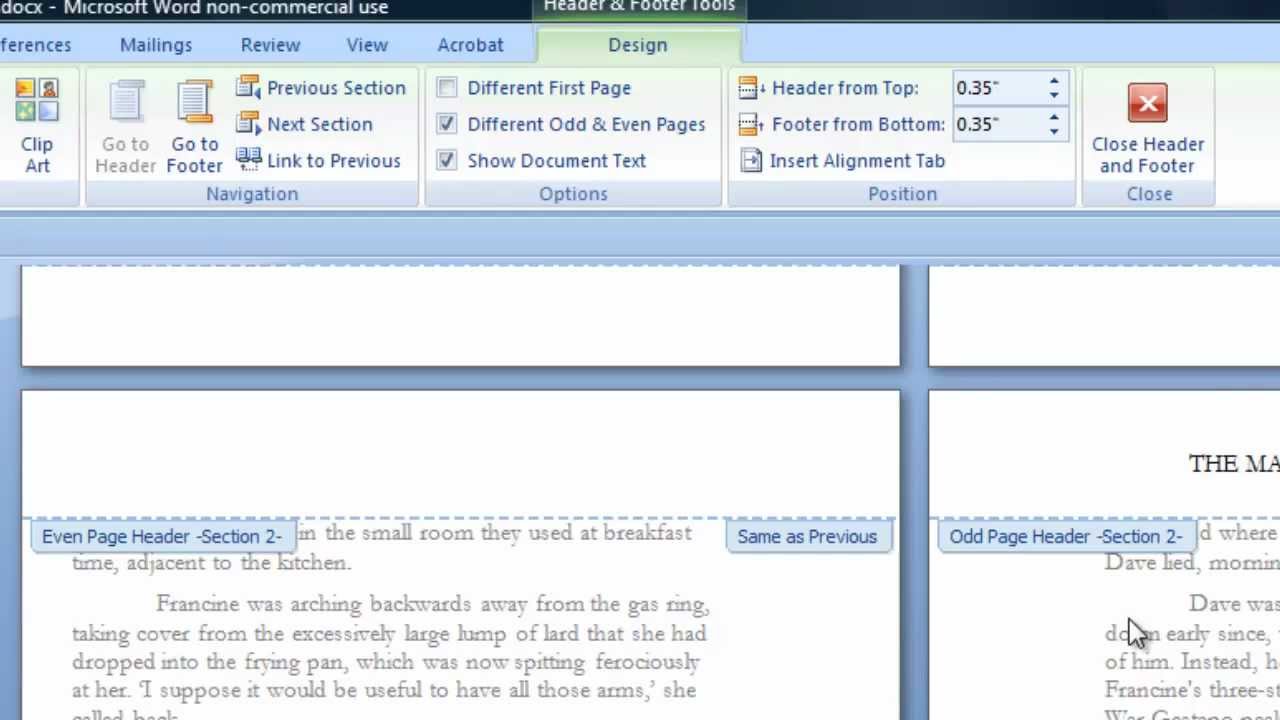Image resolution: width=1280 pixels, height=720 pixels.
Task: Toggle Link to Previous
Action: point(318,160)
